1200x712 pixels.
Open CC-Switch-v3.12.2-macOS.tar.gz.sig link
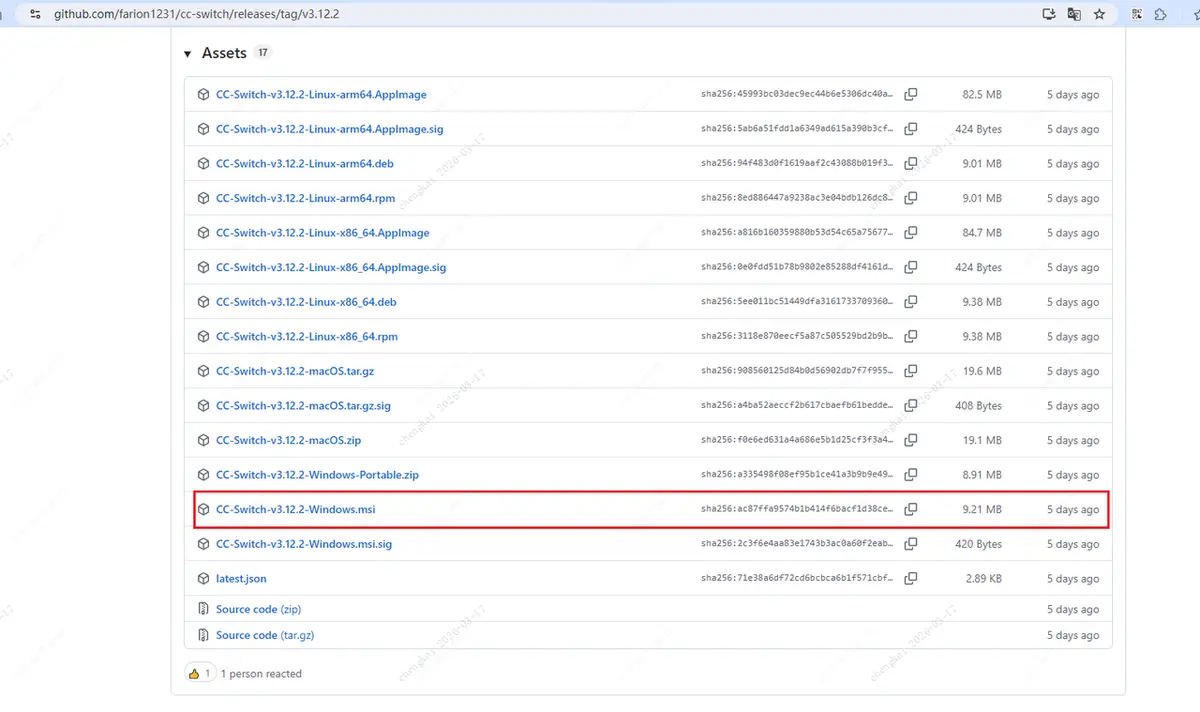coord(303,406)
